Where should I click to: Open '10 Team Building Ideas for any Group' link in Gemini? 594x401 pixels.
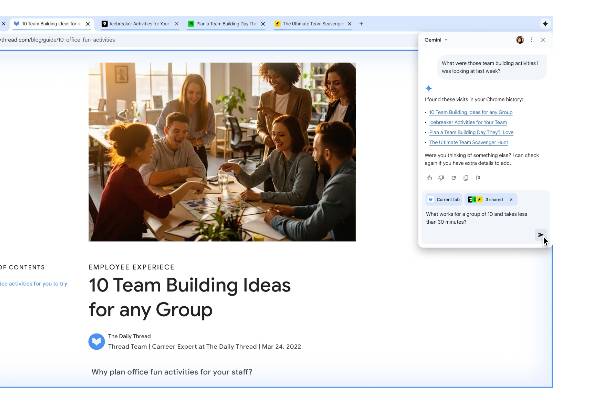[x=471, y=112]
